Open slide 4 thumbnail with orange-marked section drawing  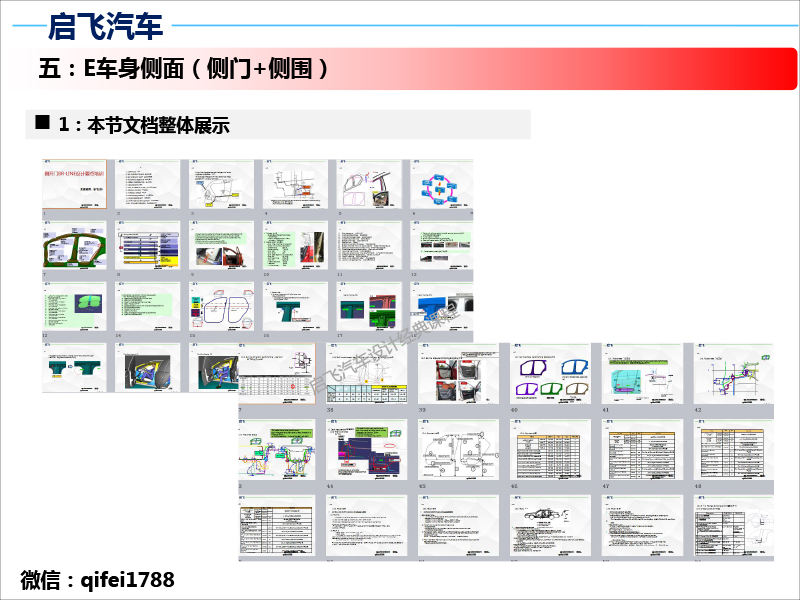[295, 184]
